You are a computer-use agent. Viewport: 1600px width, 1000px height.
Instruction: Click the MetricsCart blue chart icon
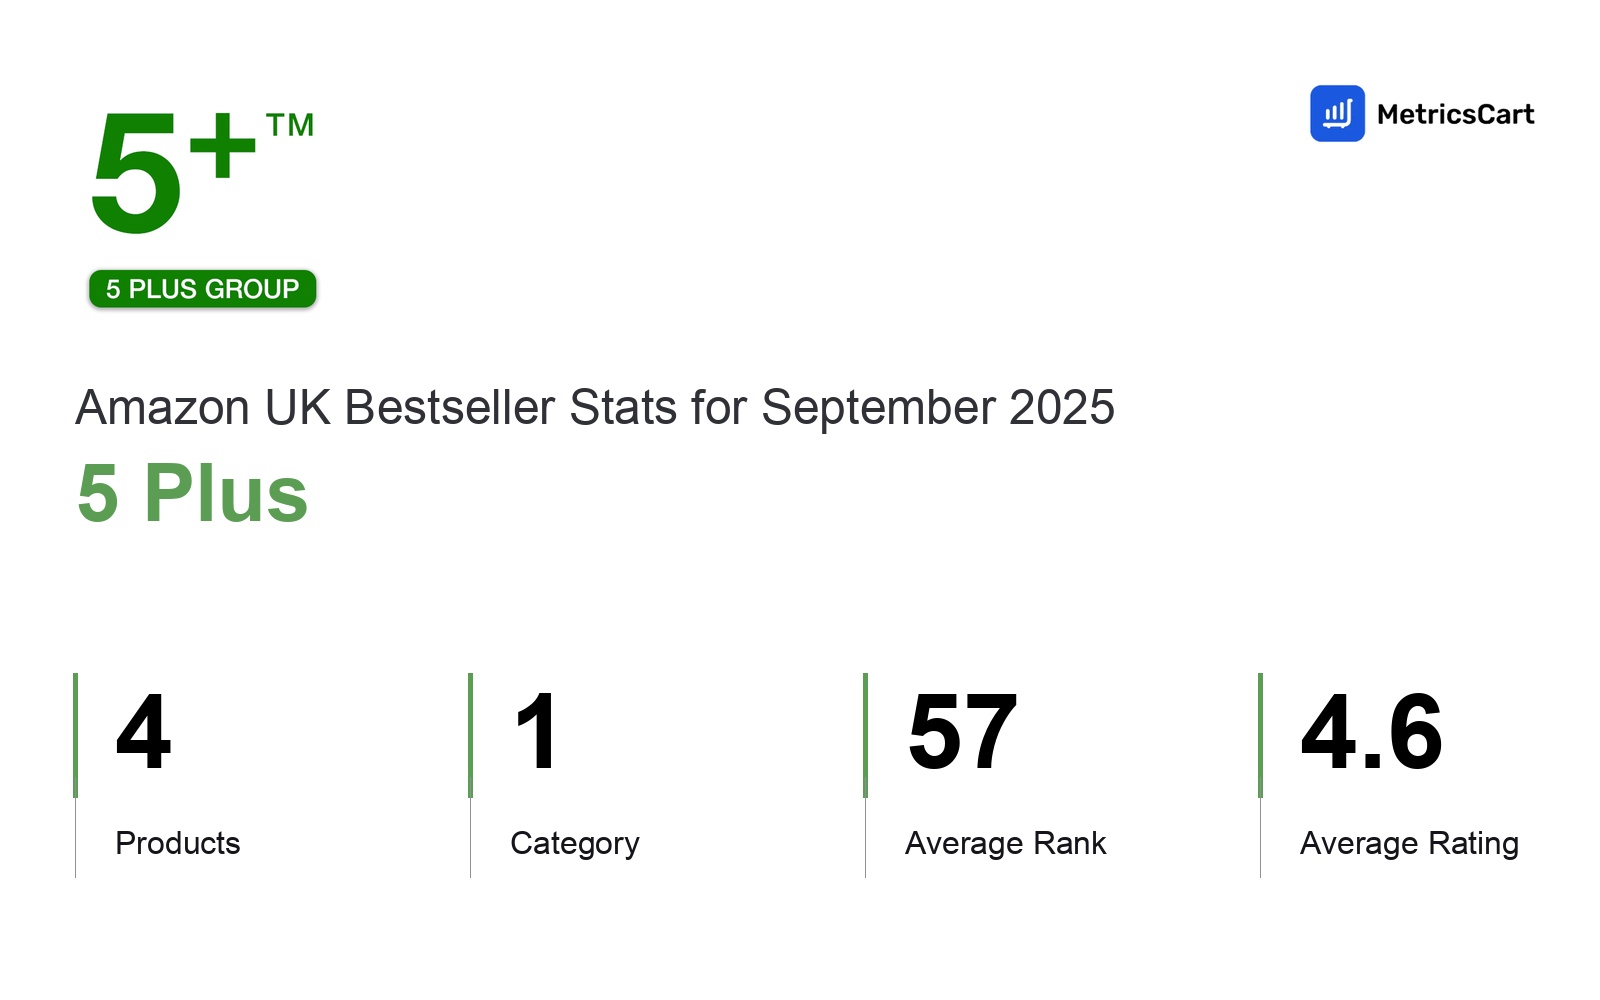pyautogui.click(x=1337, y=114)
